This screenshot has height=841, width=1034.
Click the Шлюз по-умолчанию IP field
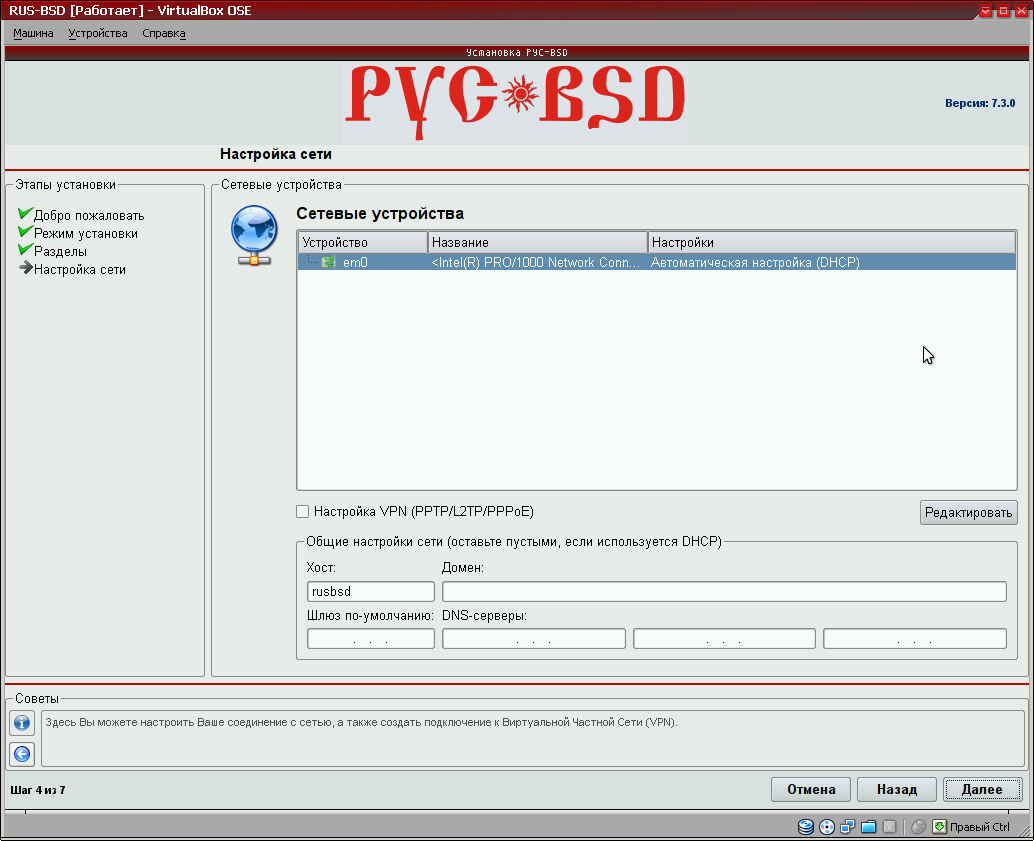(371, 639)
